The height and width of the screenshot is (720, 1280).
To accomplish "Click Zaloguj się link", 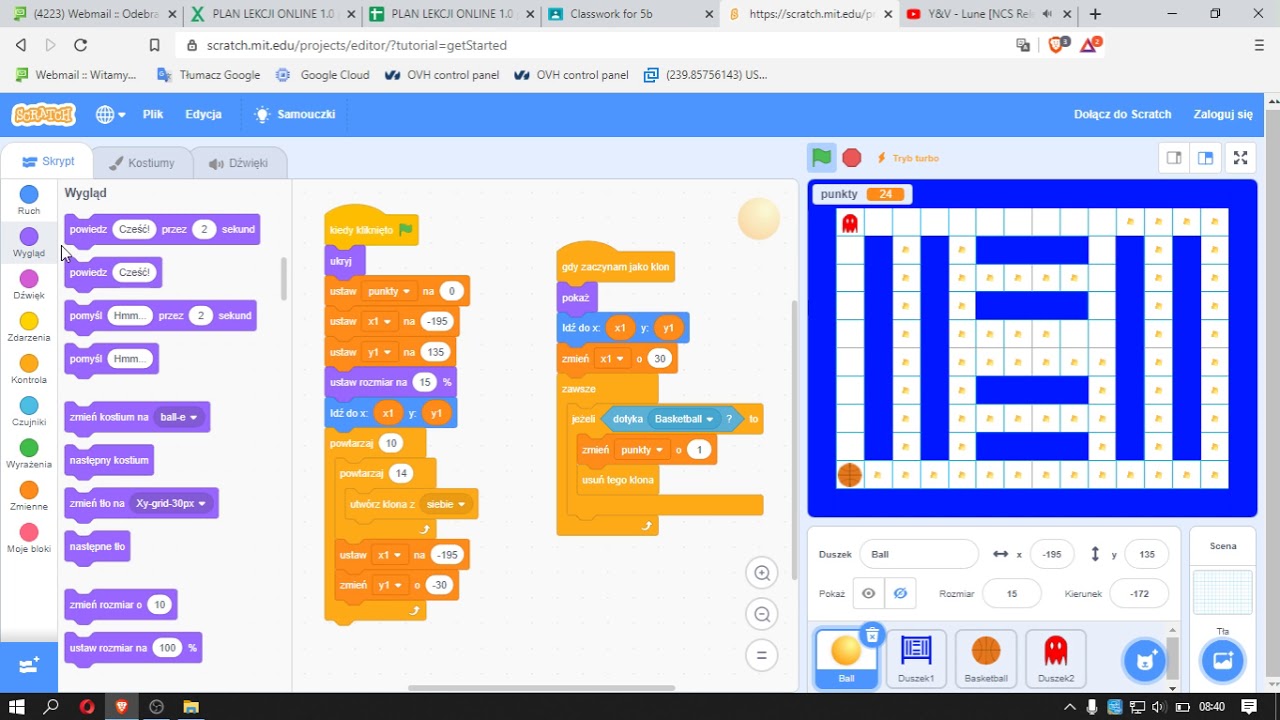I will click(1223, 114).
